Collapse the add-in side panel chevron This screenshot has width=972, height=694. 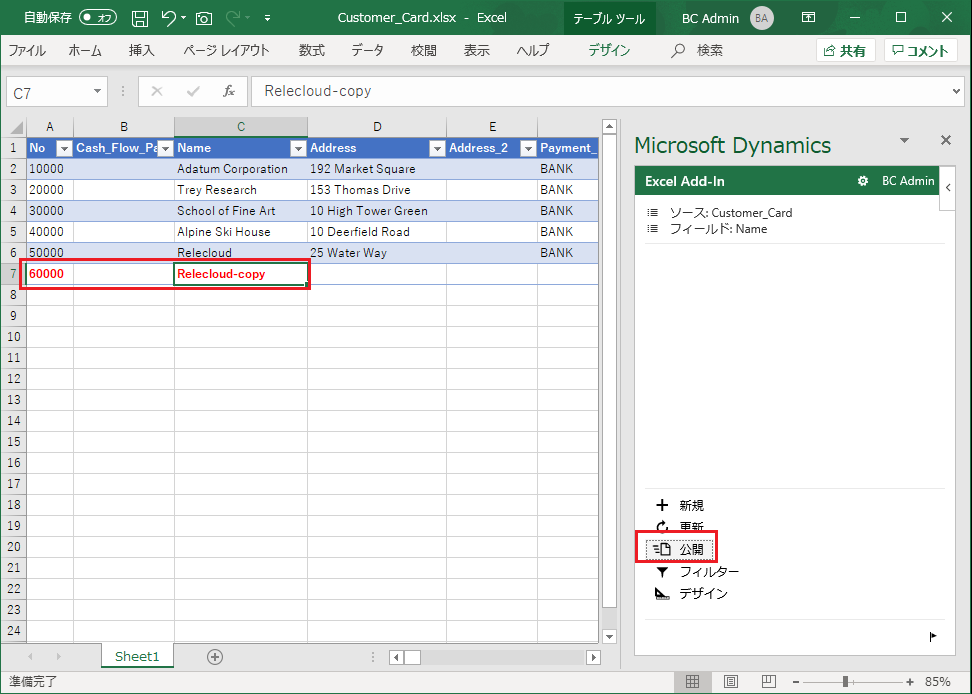click(x=948, y=188)
